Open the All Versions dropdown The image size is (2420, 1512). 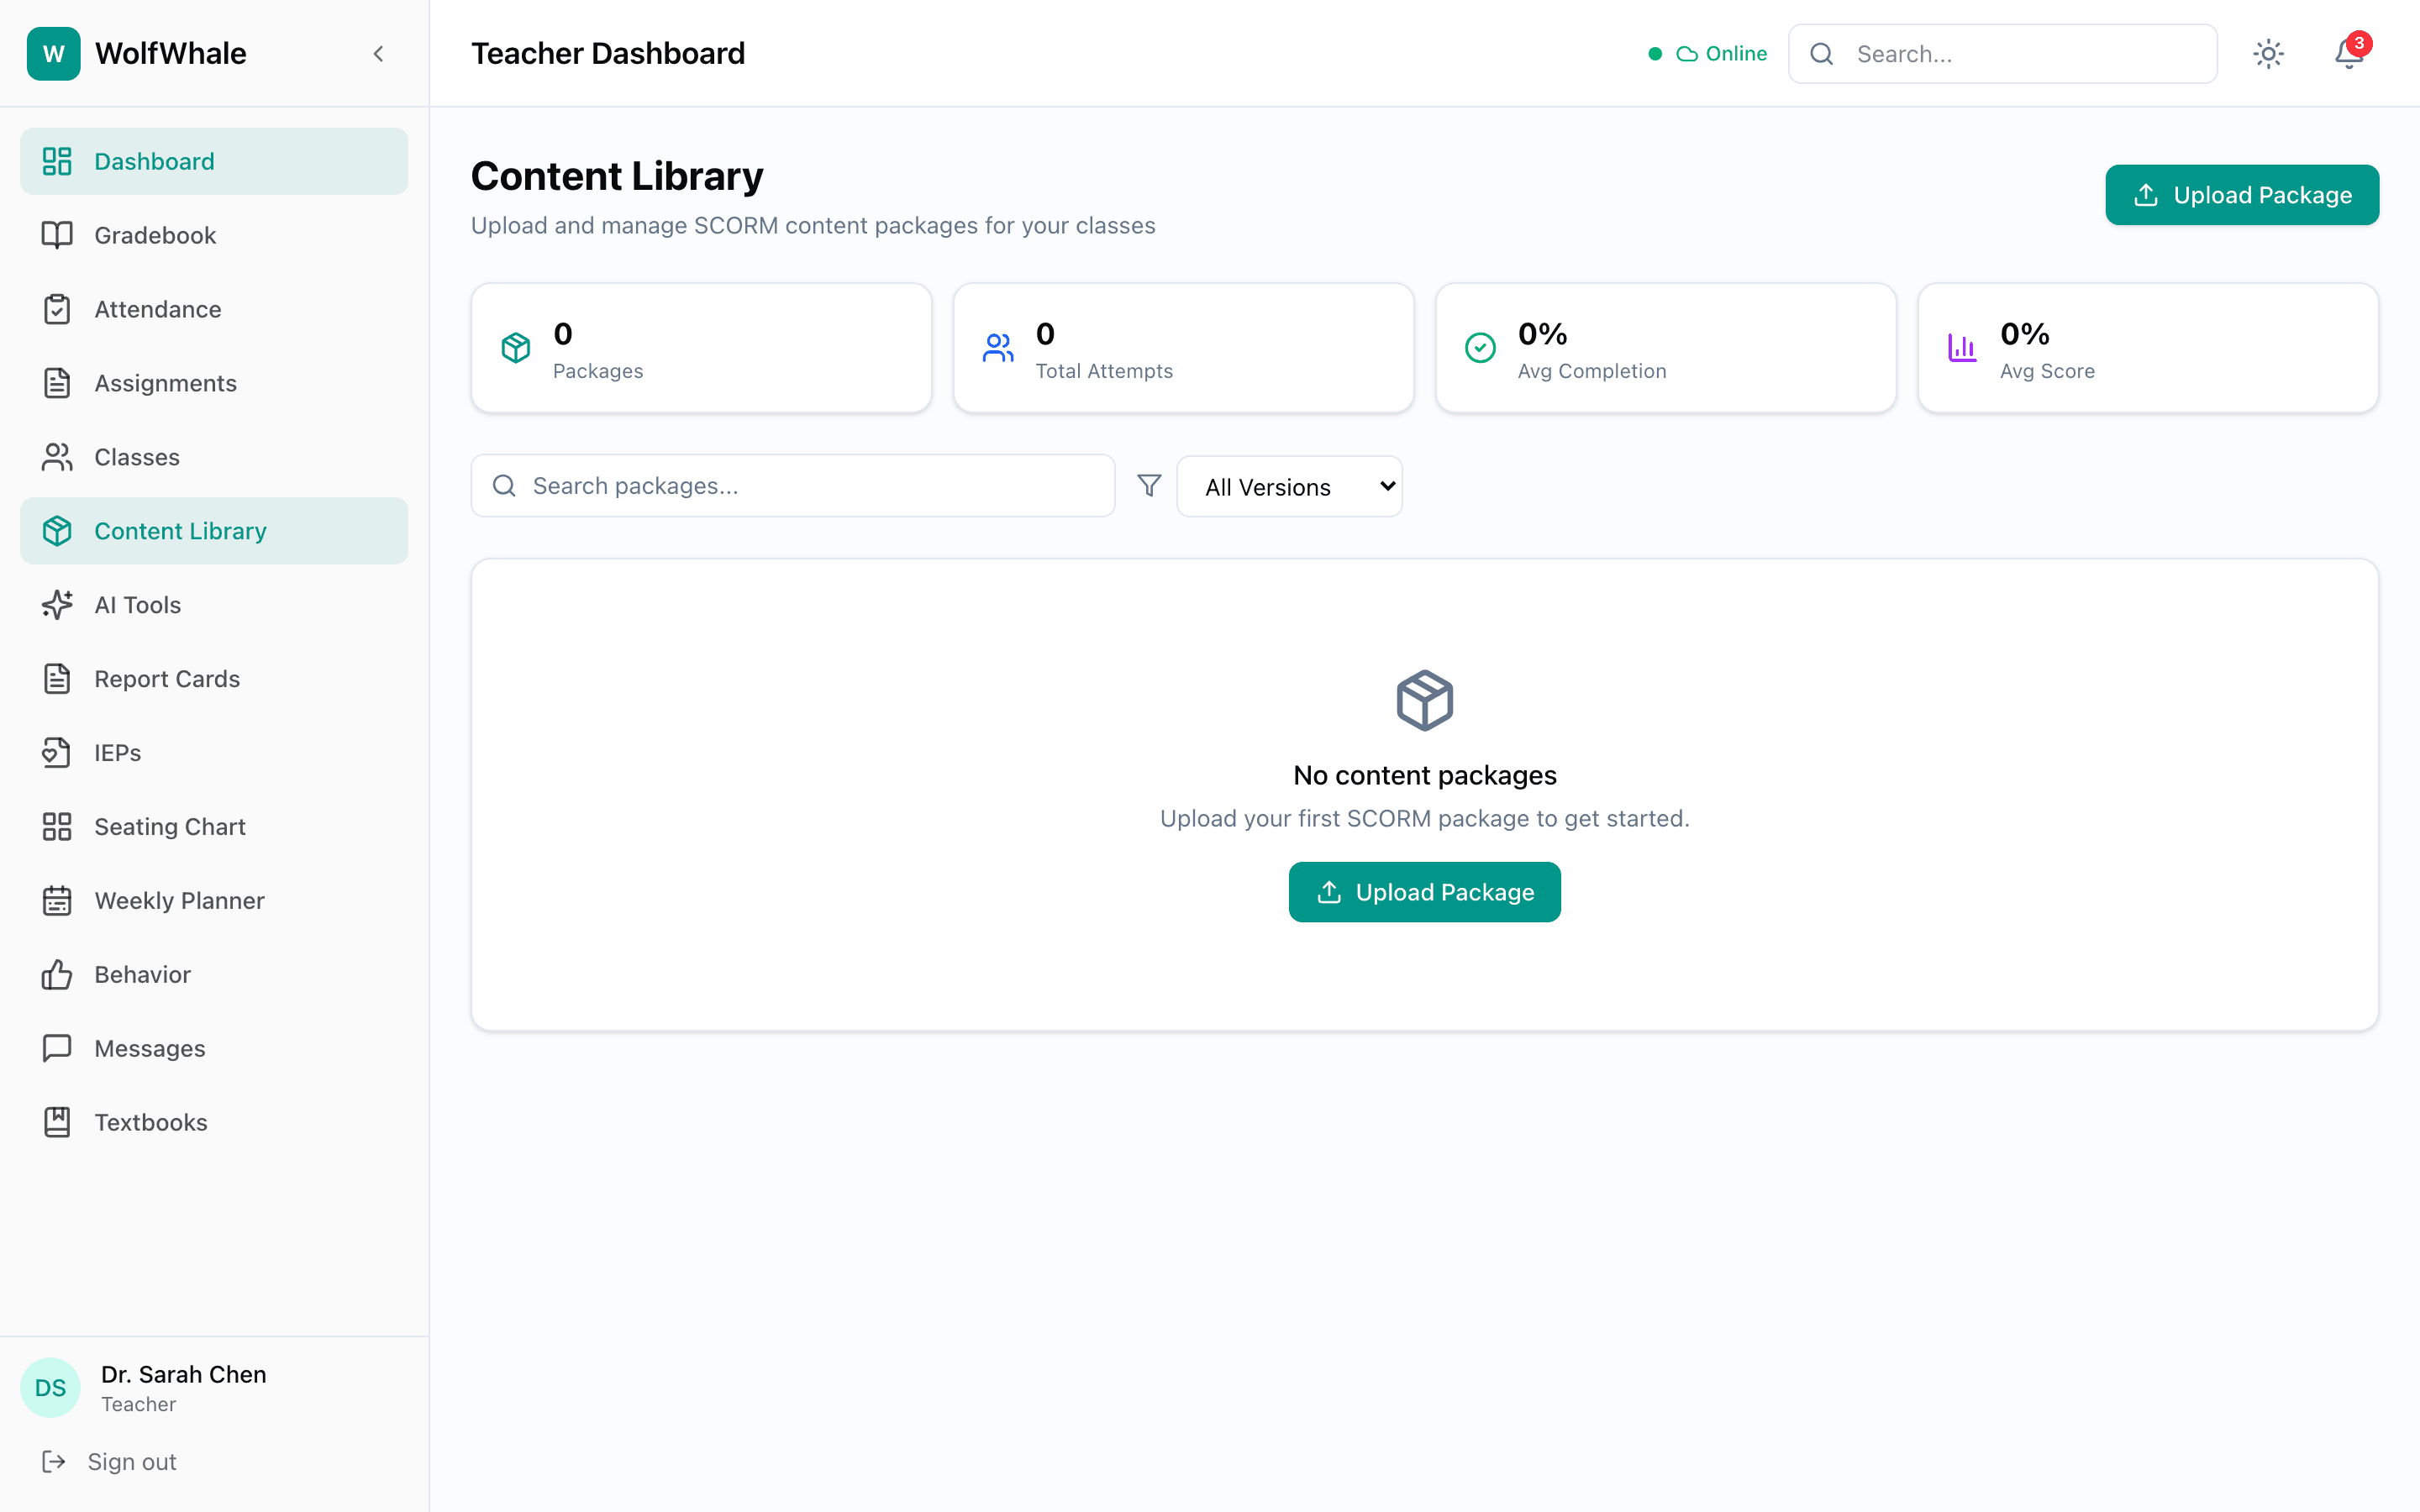tap(1290, 486)
